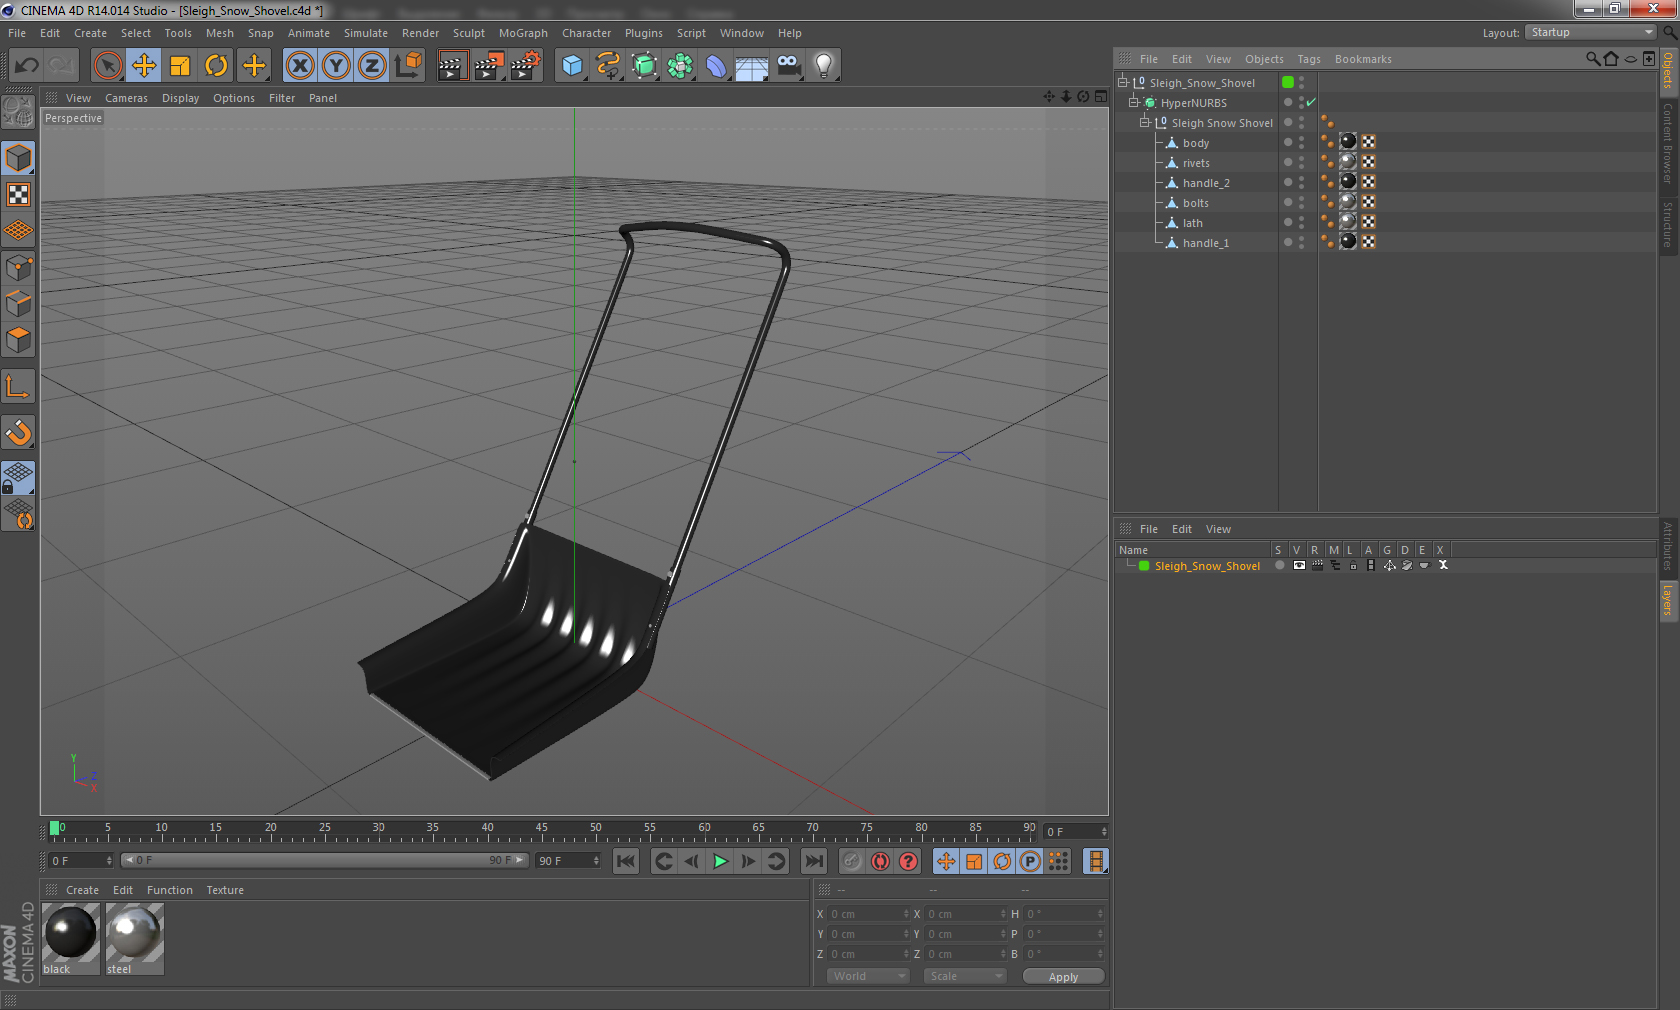1680x1010 pixels.
Task: Open Edit Render Settings
Action: coord(526,66)
